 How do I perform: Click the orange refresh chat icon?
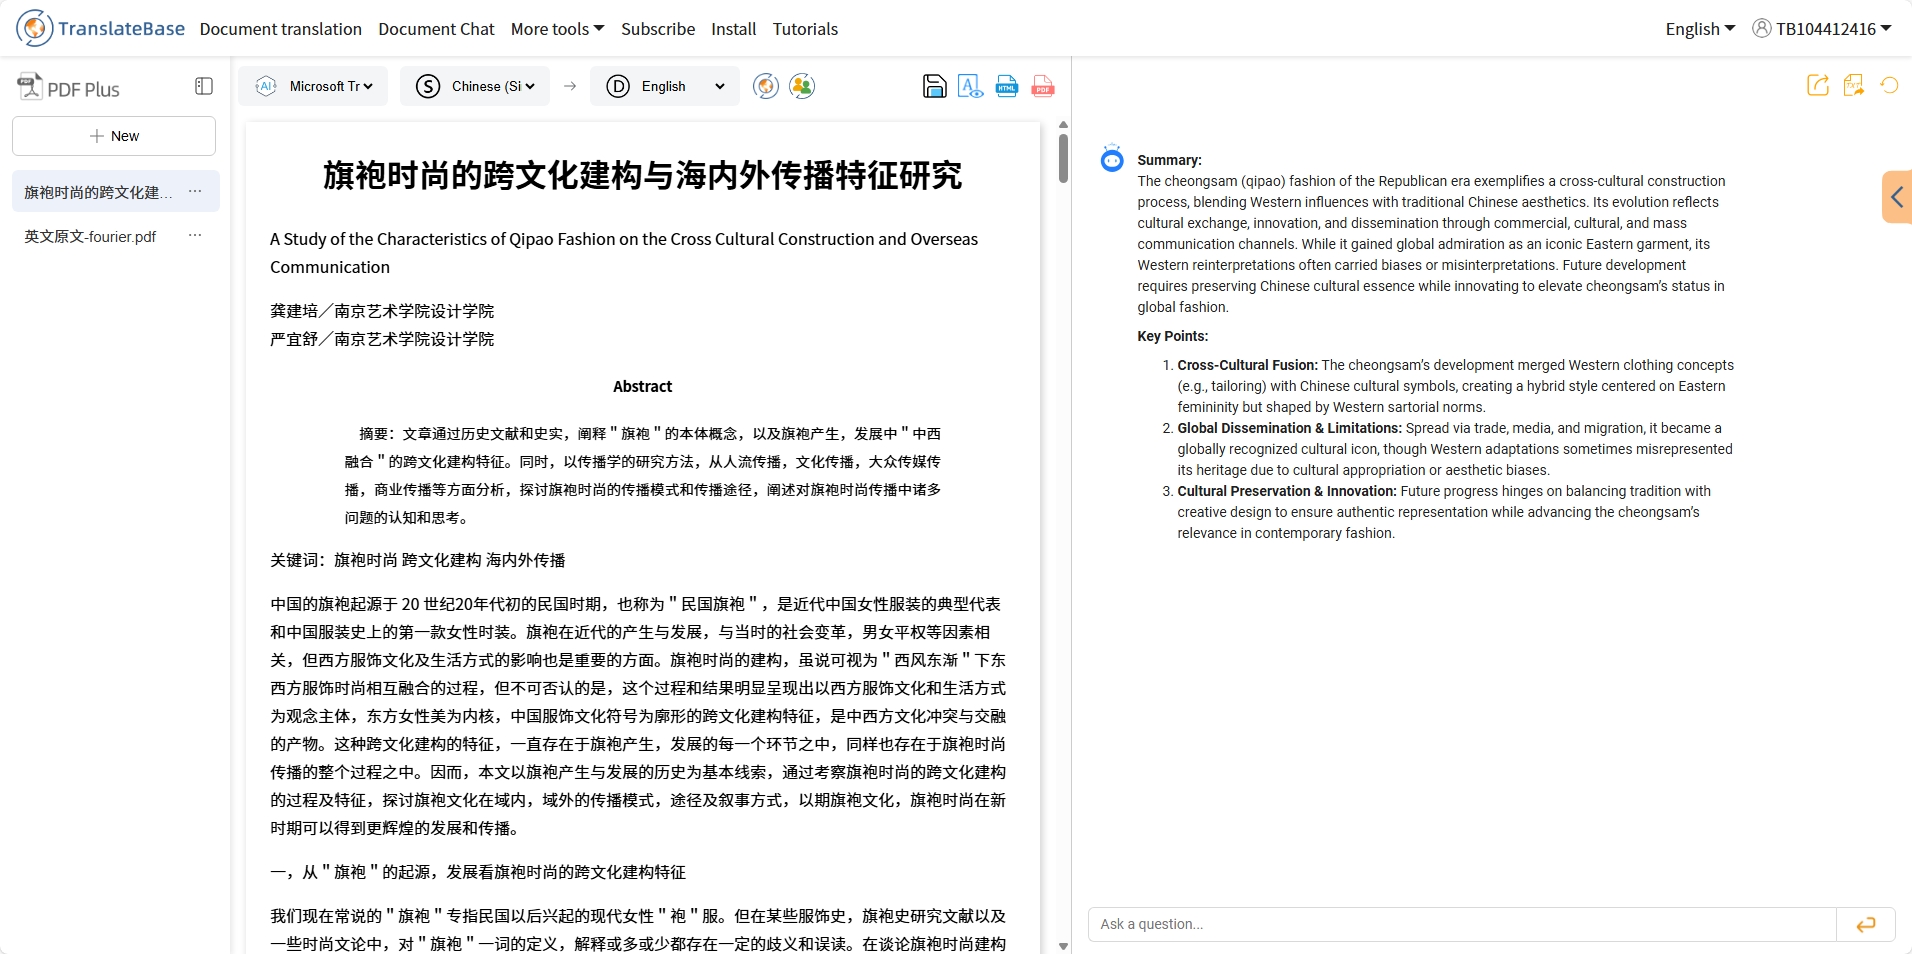pos(1889,85)
